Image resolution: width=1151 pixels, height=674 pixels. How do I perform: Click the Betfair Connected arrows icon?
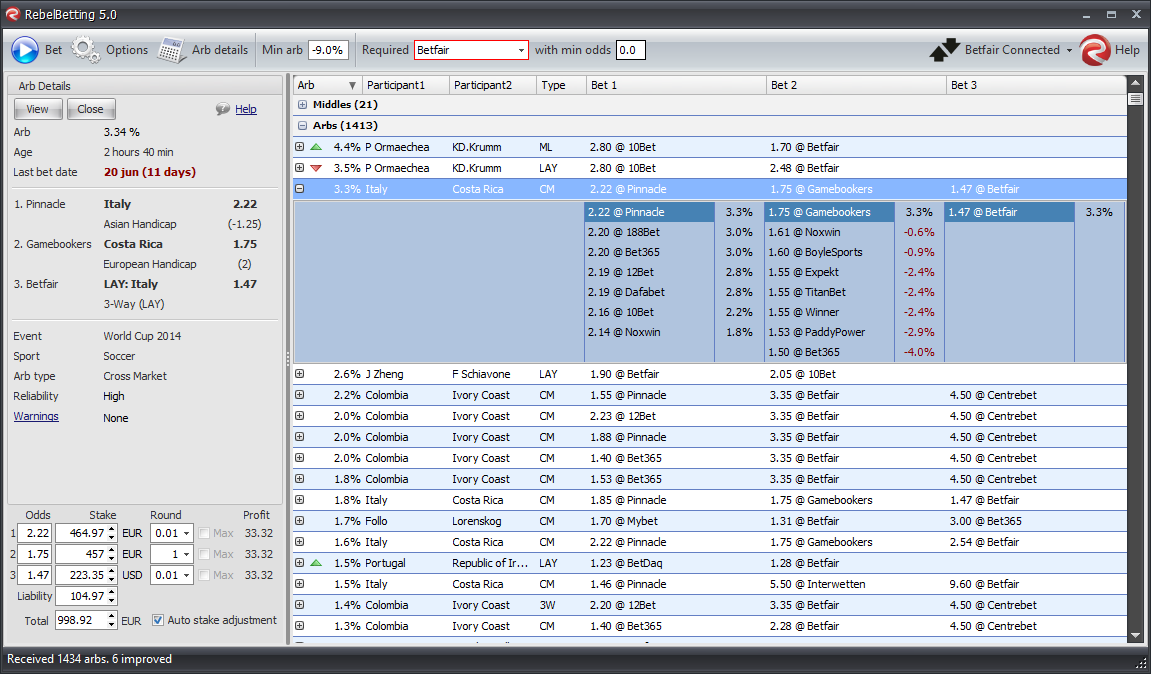pyautogui.click(x=944, y=50)
